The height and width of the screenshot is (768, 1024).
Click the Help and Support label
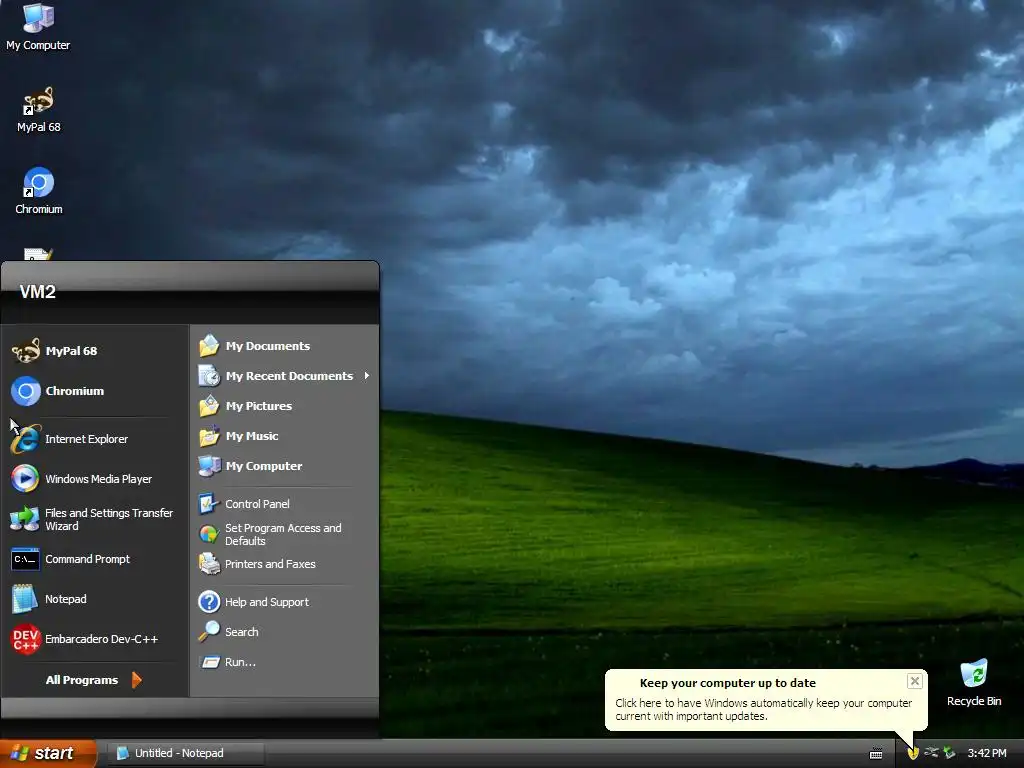tap(266, 601)
